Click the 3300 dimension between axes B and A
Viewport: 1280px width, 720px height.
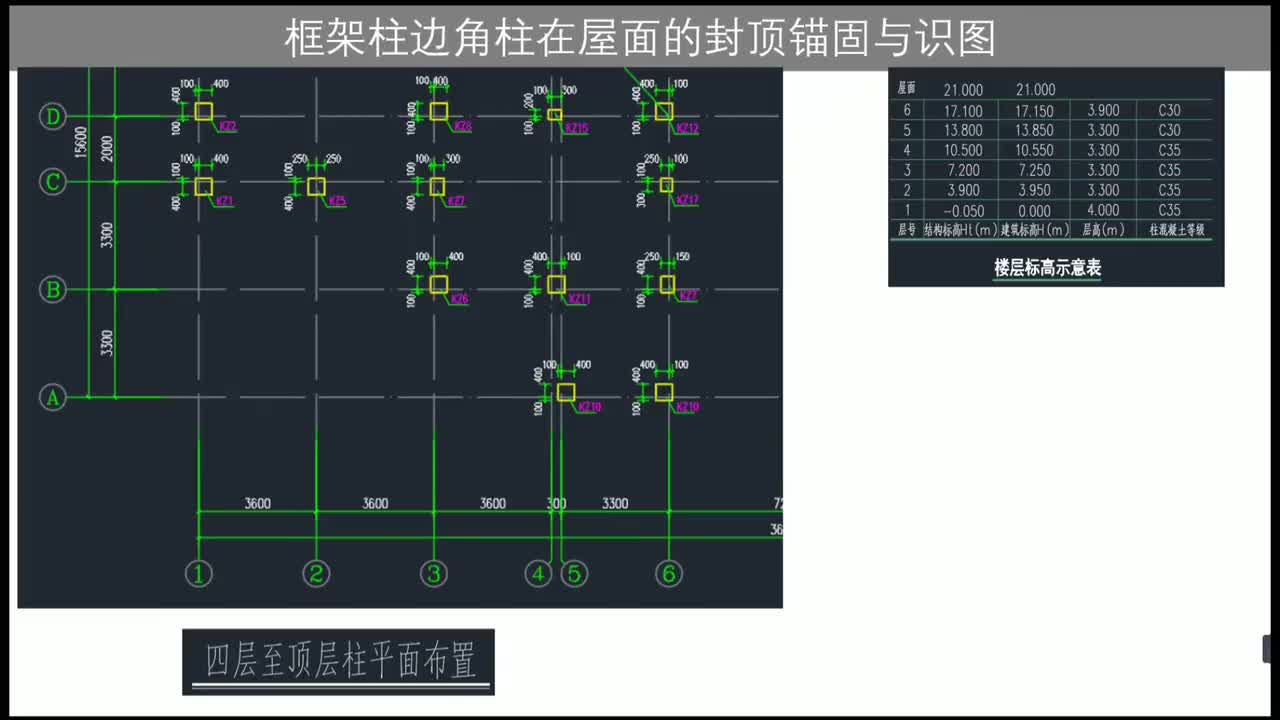pyautogui.click(x=107, y=343)
